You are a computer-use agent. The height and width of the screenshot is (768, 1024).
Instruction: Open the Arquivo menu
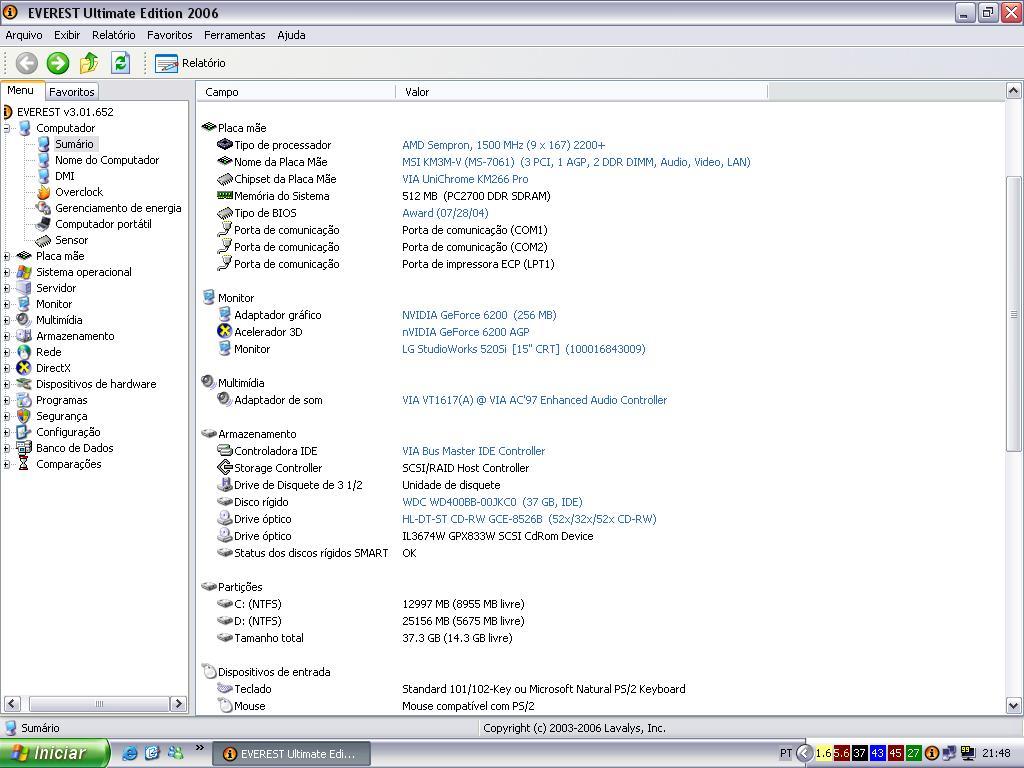click(x=24, y=35)
